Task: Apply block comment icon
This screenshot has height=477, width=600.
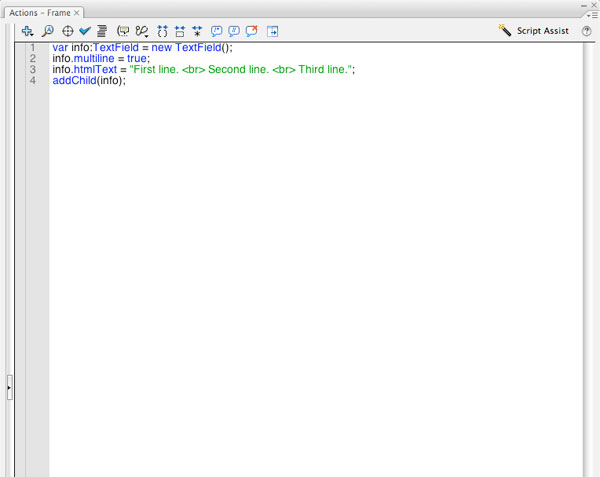Action: tap(216, 31)
